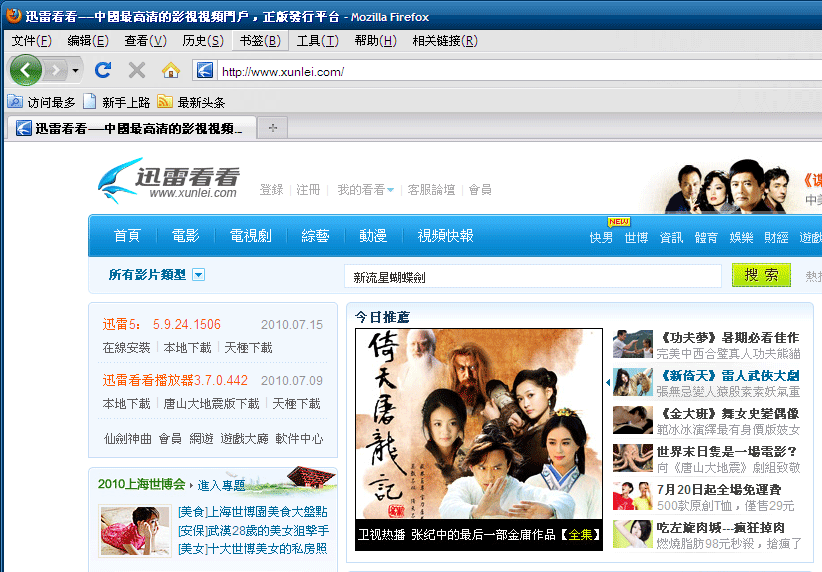This screenshot has width=822, height=572.
Task: Open the 最新头条 RSS feed bookmark
Action: pos(192,102)
